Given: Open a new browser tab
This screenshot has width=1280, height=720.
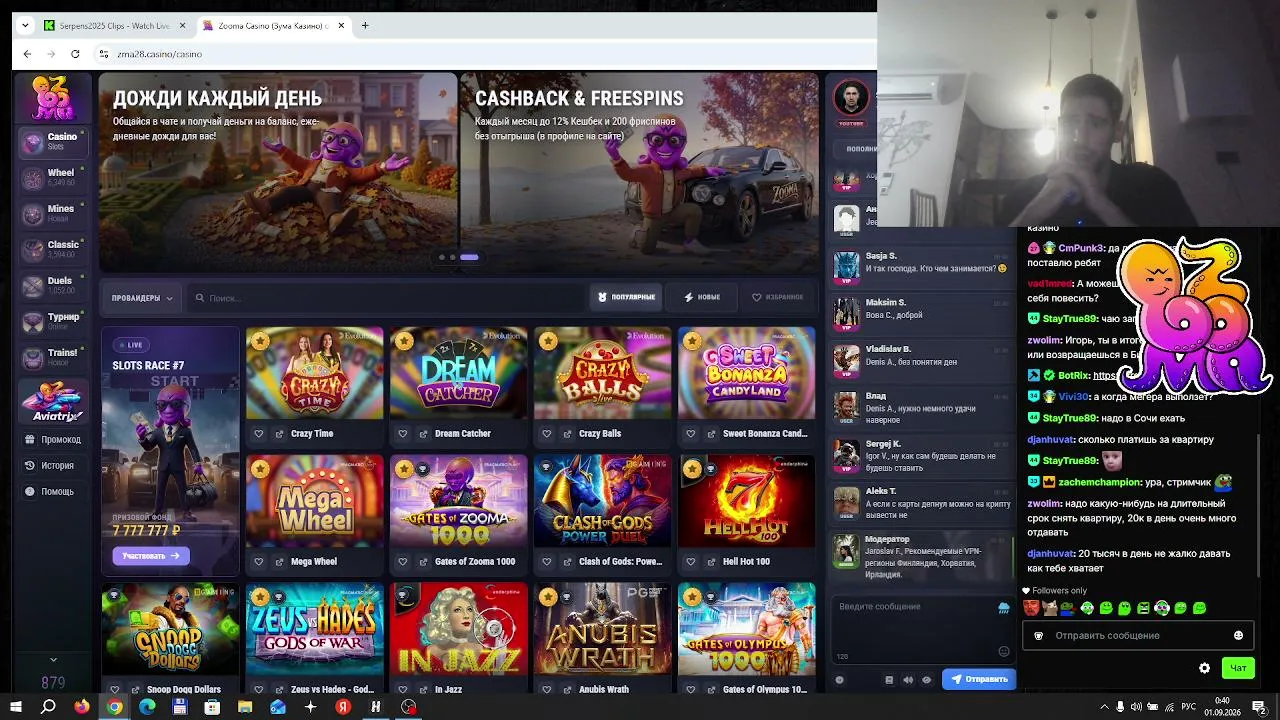Looking at the screenshot, I should 365,25.
